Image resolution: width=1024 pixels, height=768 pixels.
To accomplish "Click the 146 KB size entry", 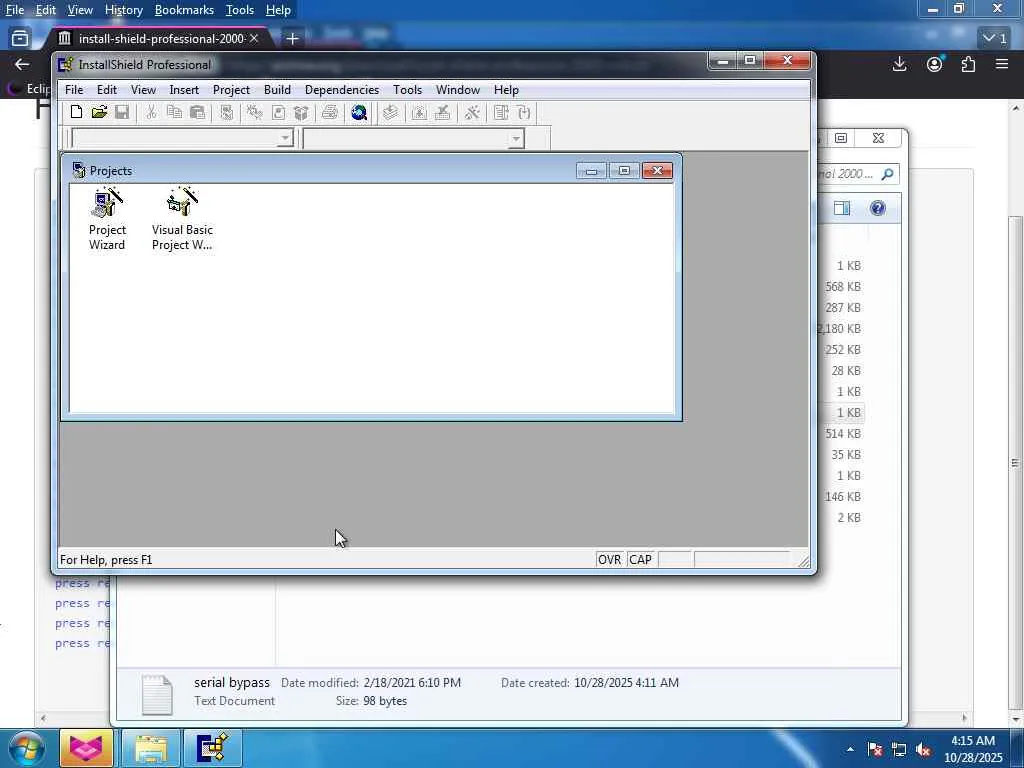I will coord(842,497).
